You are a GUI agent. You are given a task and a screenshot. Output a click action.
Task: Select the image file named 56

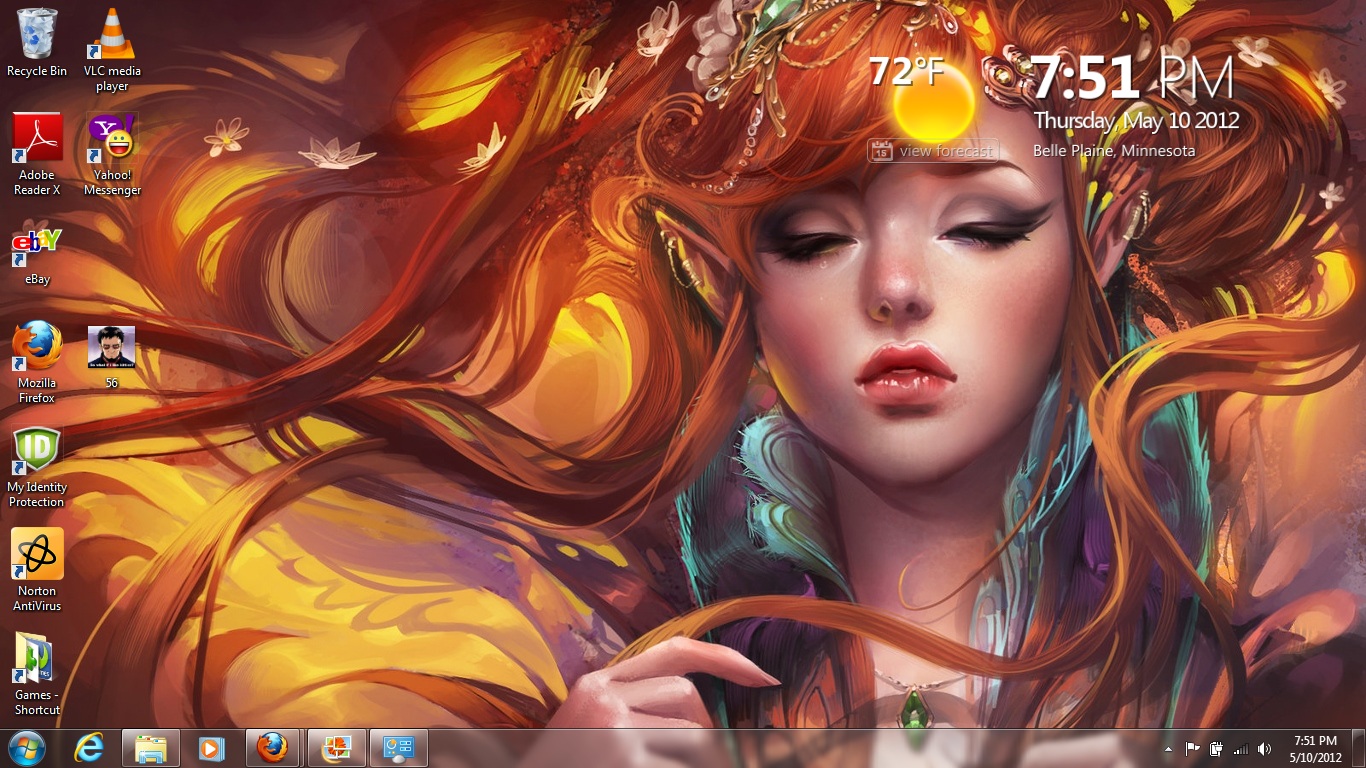click(x=111, y=348)
